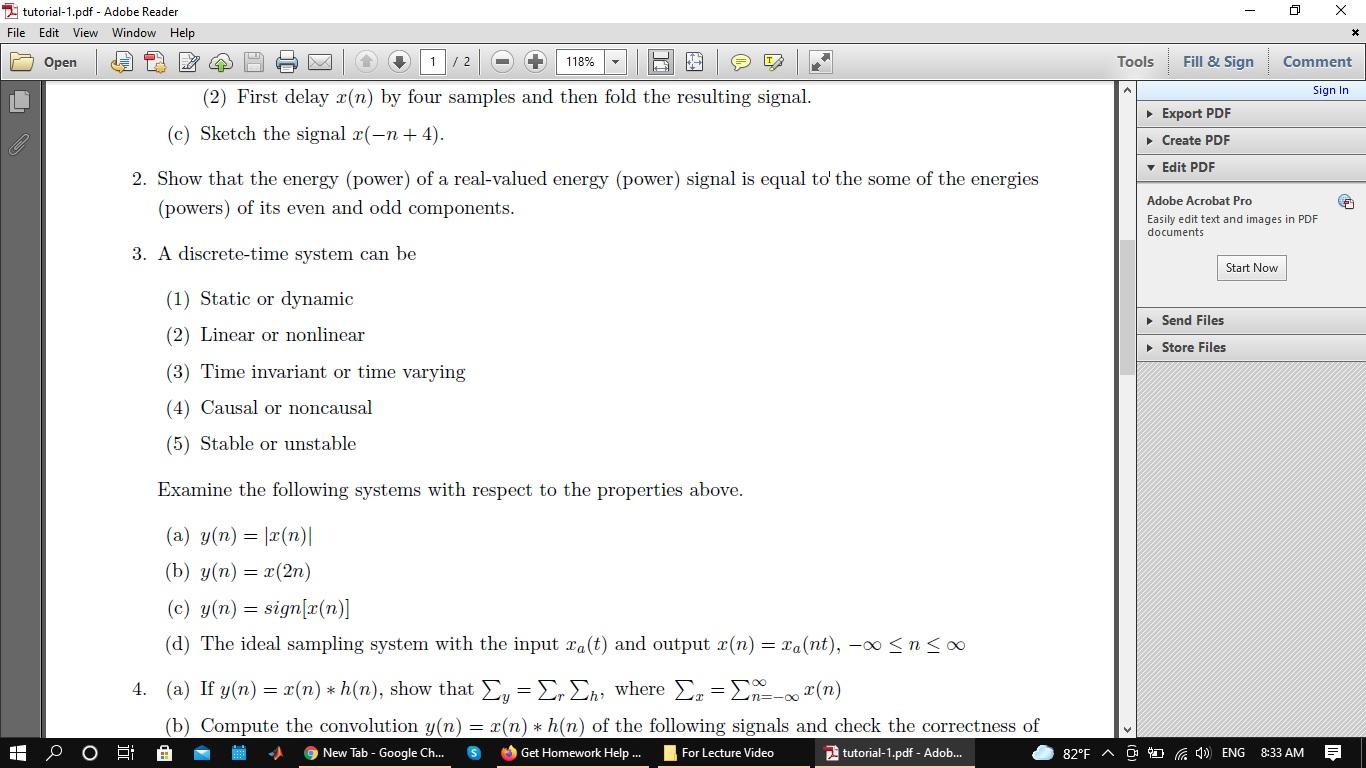The height and width of the screenshot is (768, 1366).
Task: Enable fullscreen reading mode
Action: pos(820,62)
